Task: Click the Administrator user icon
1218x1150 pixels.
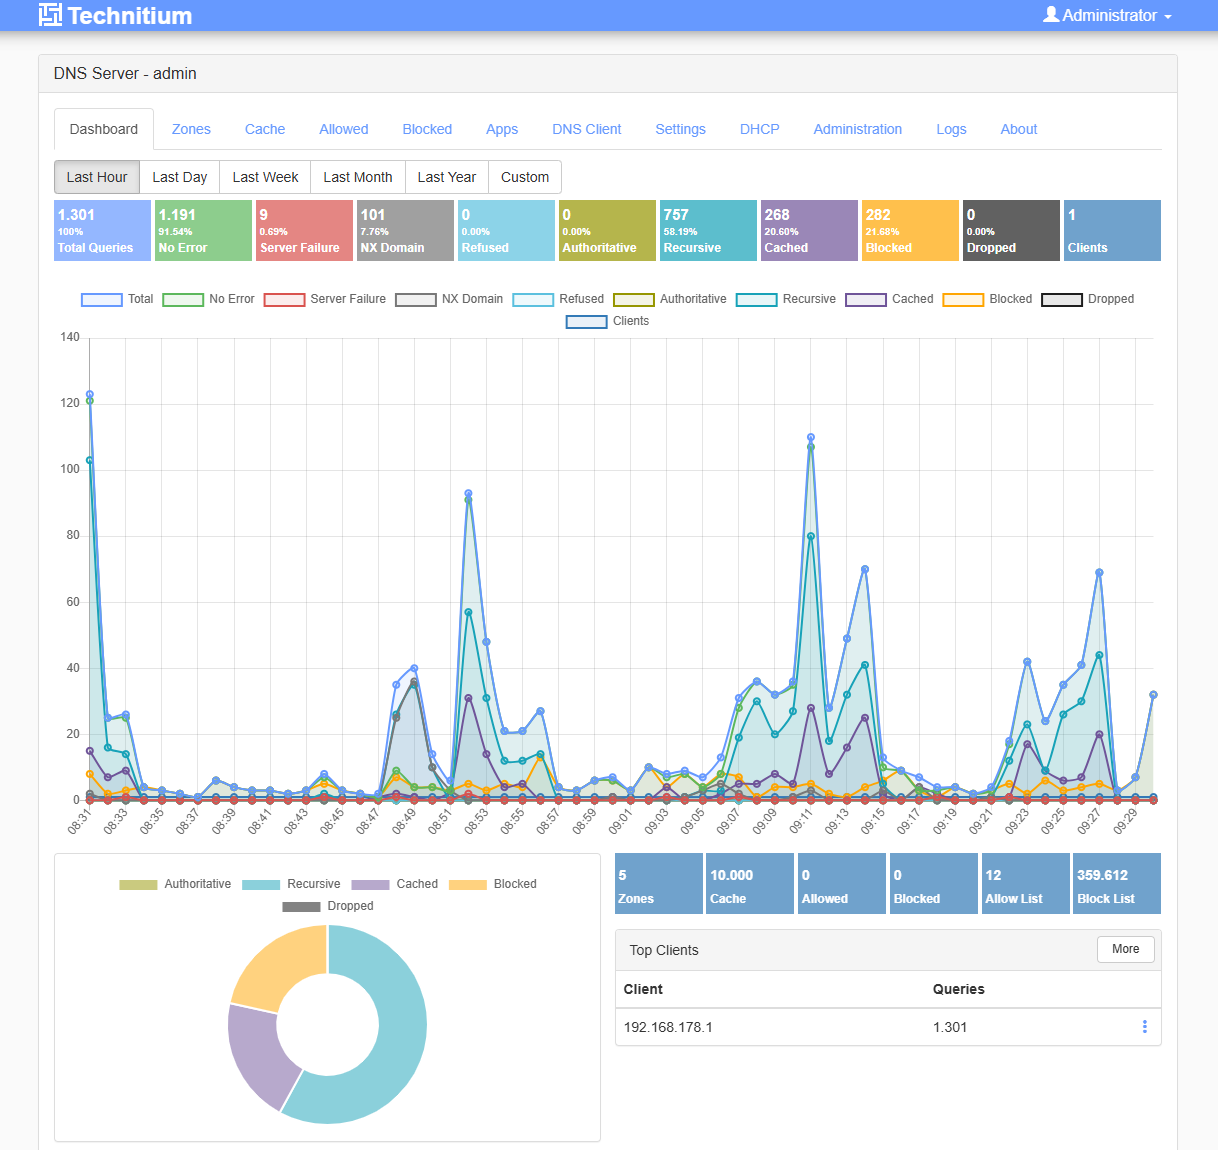Action: 1050,15
